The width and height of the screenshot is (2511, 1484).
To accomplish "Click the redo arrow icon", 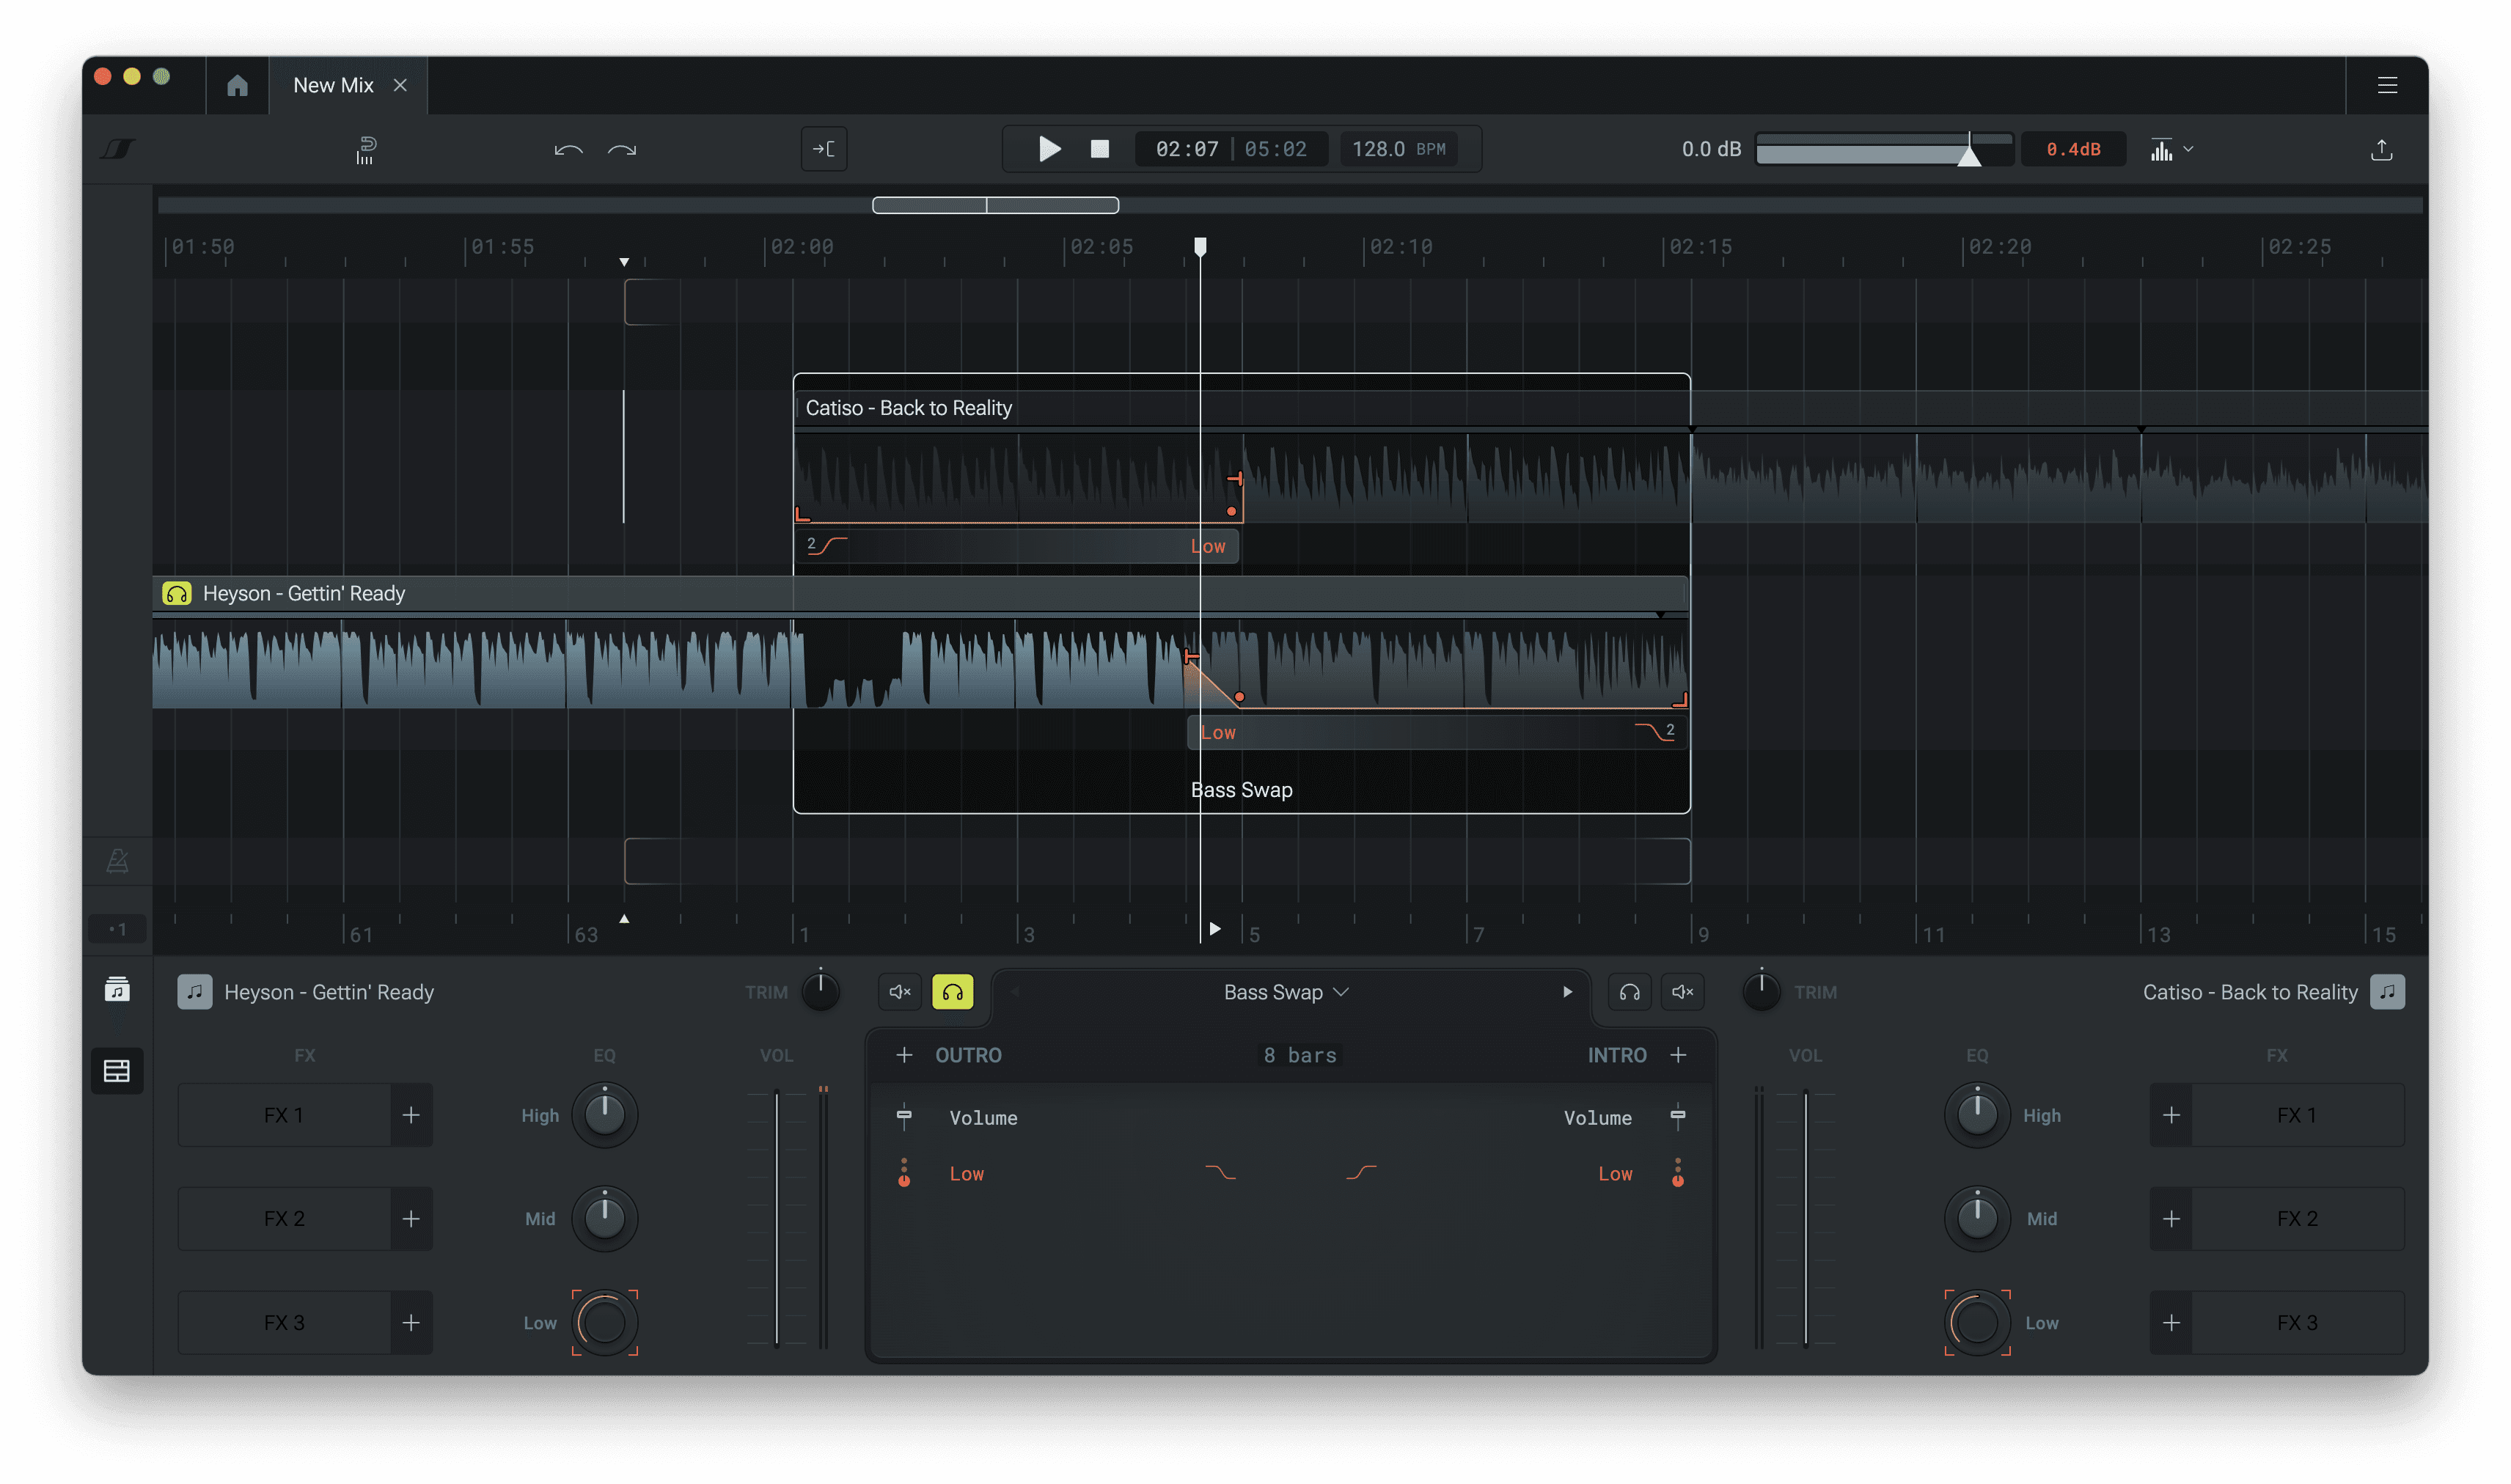I will coord(622,150).
